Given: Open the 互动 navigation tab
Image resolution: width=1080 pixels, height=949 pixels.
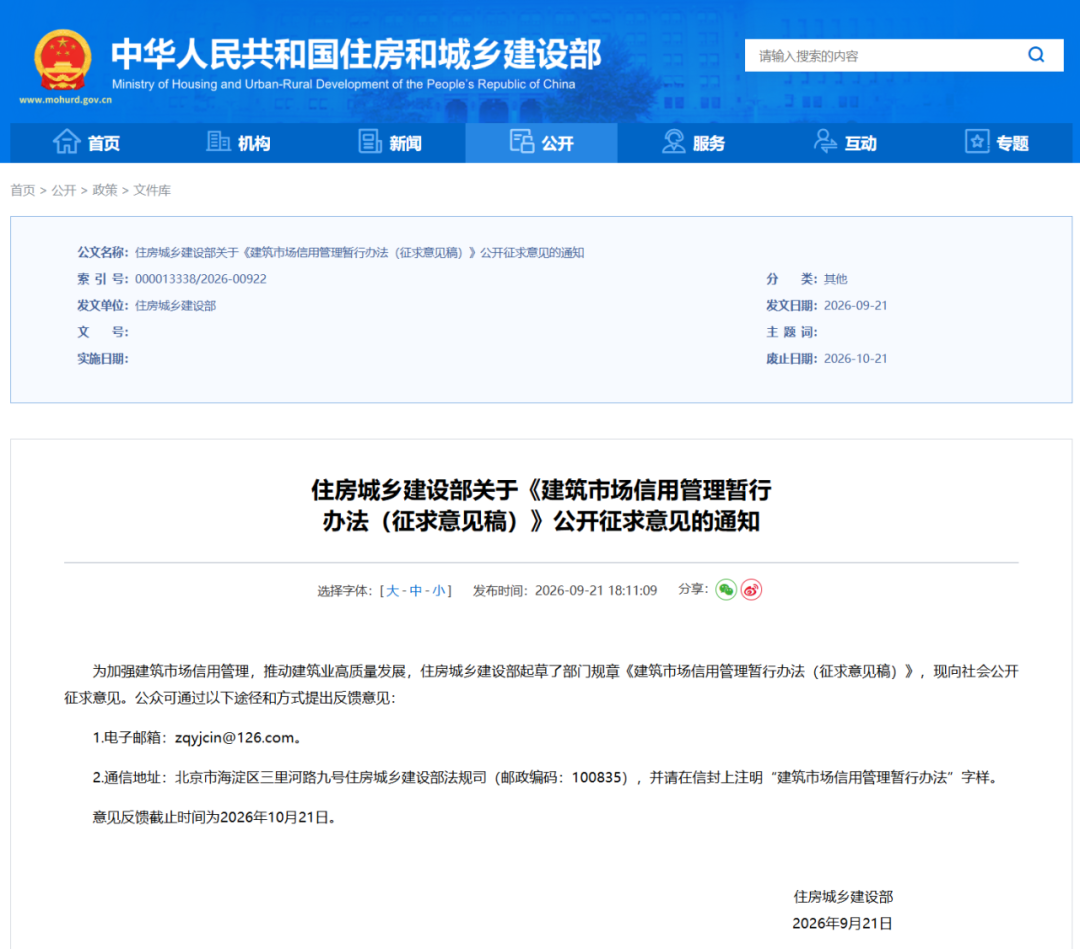Looking at the screenshot, I should [x=844, y=143].
